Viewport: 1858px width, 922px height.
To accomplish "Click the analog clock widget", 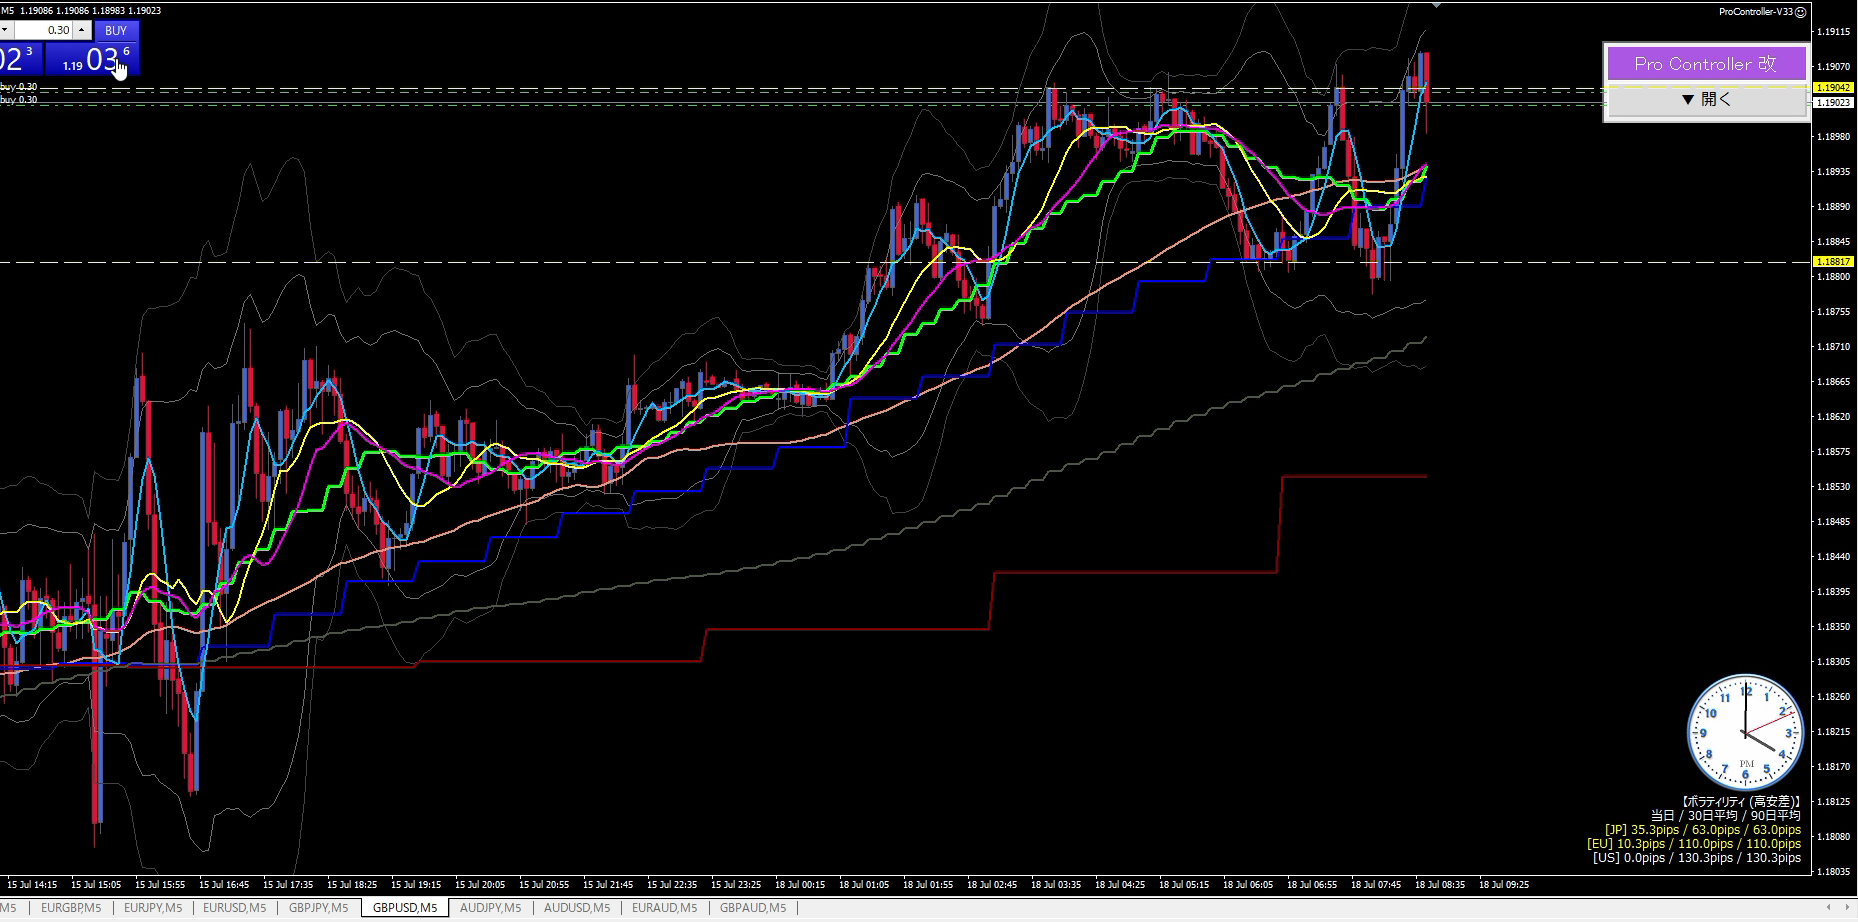I will [1745, 733].
